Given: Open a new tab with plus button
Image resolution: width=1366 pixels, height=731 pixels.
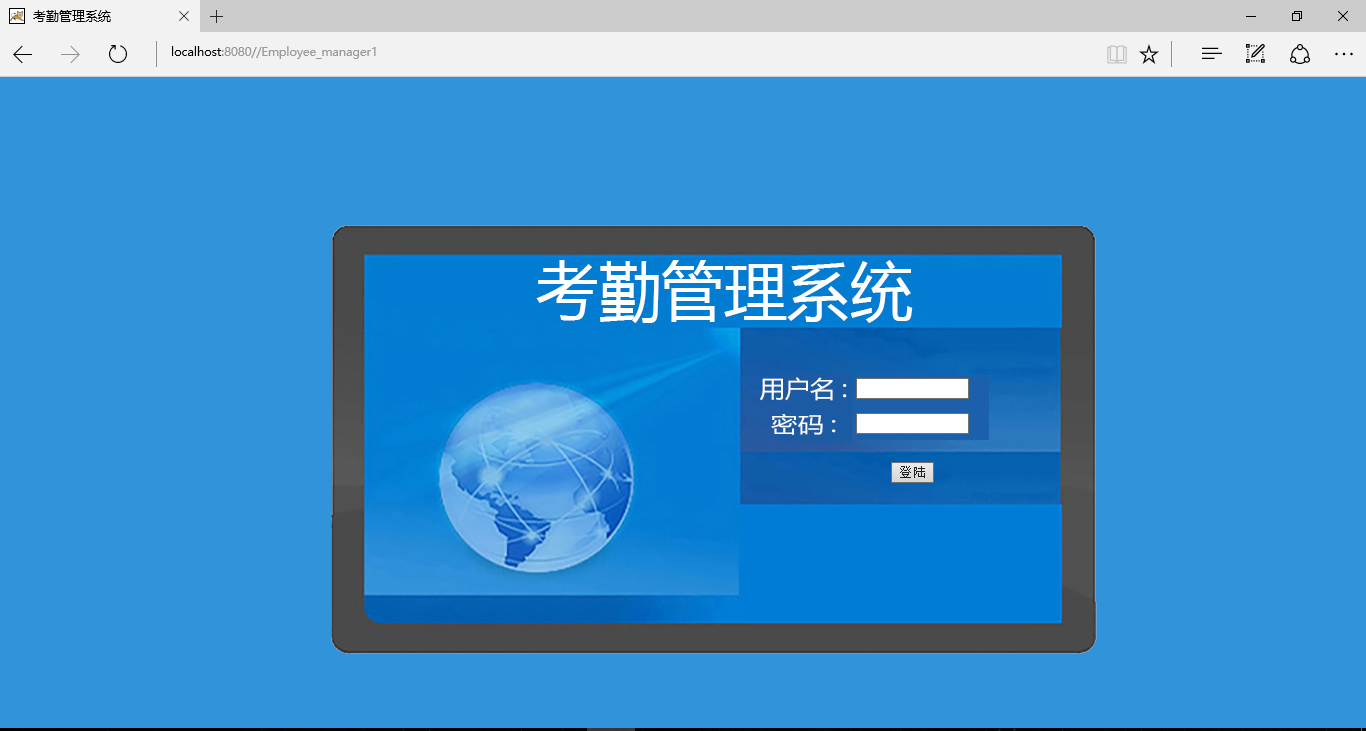Looking at the screenshot, I should point(216,16).
